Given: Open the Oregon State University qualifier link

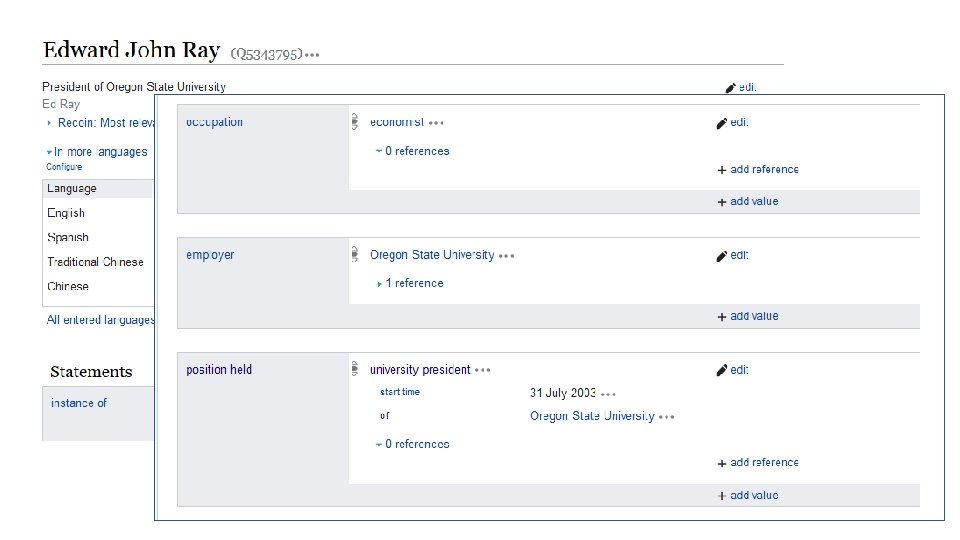Looking at the screenshot, I should coord(592,416).
